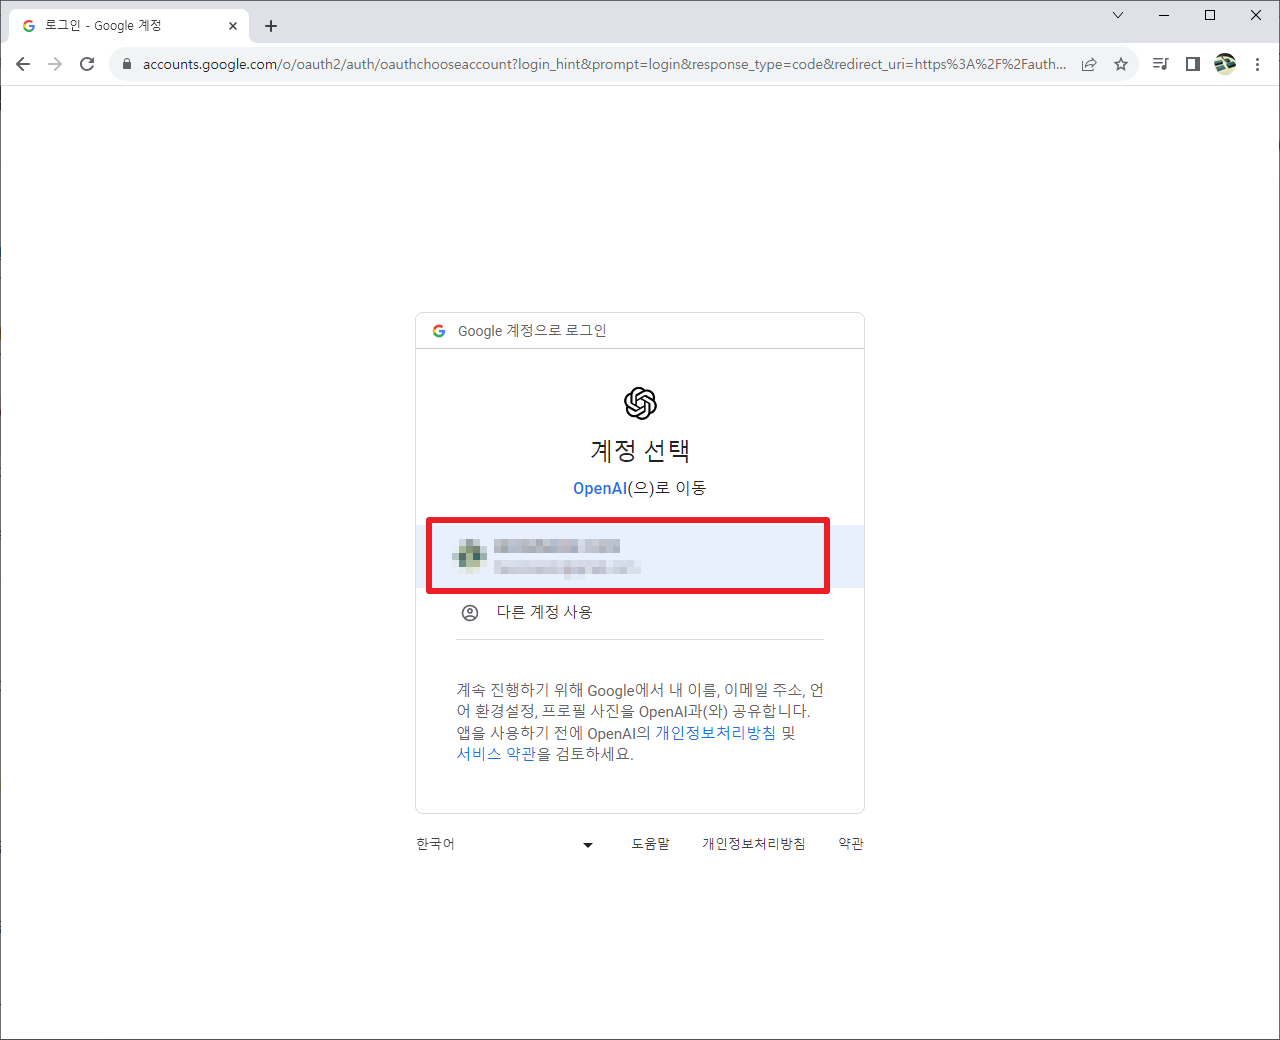This screenshot has height=1040, width=1280.
Task: Click the person icon beside 다른 계정 사용
Action: [x=470, y=612]
